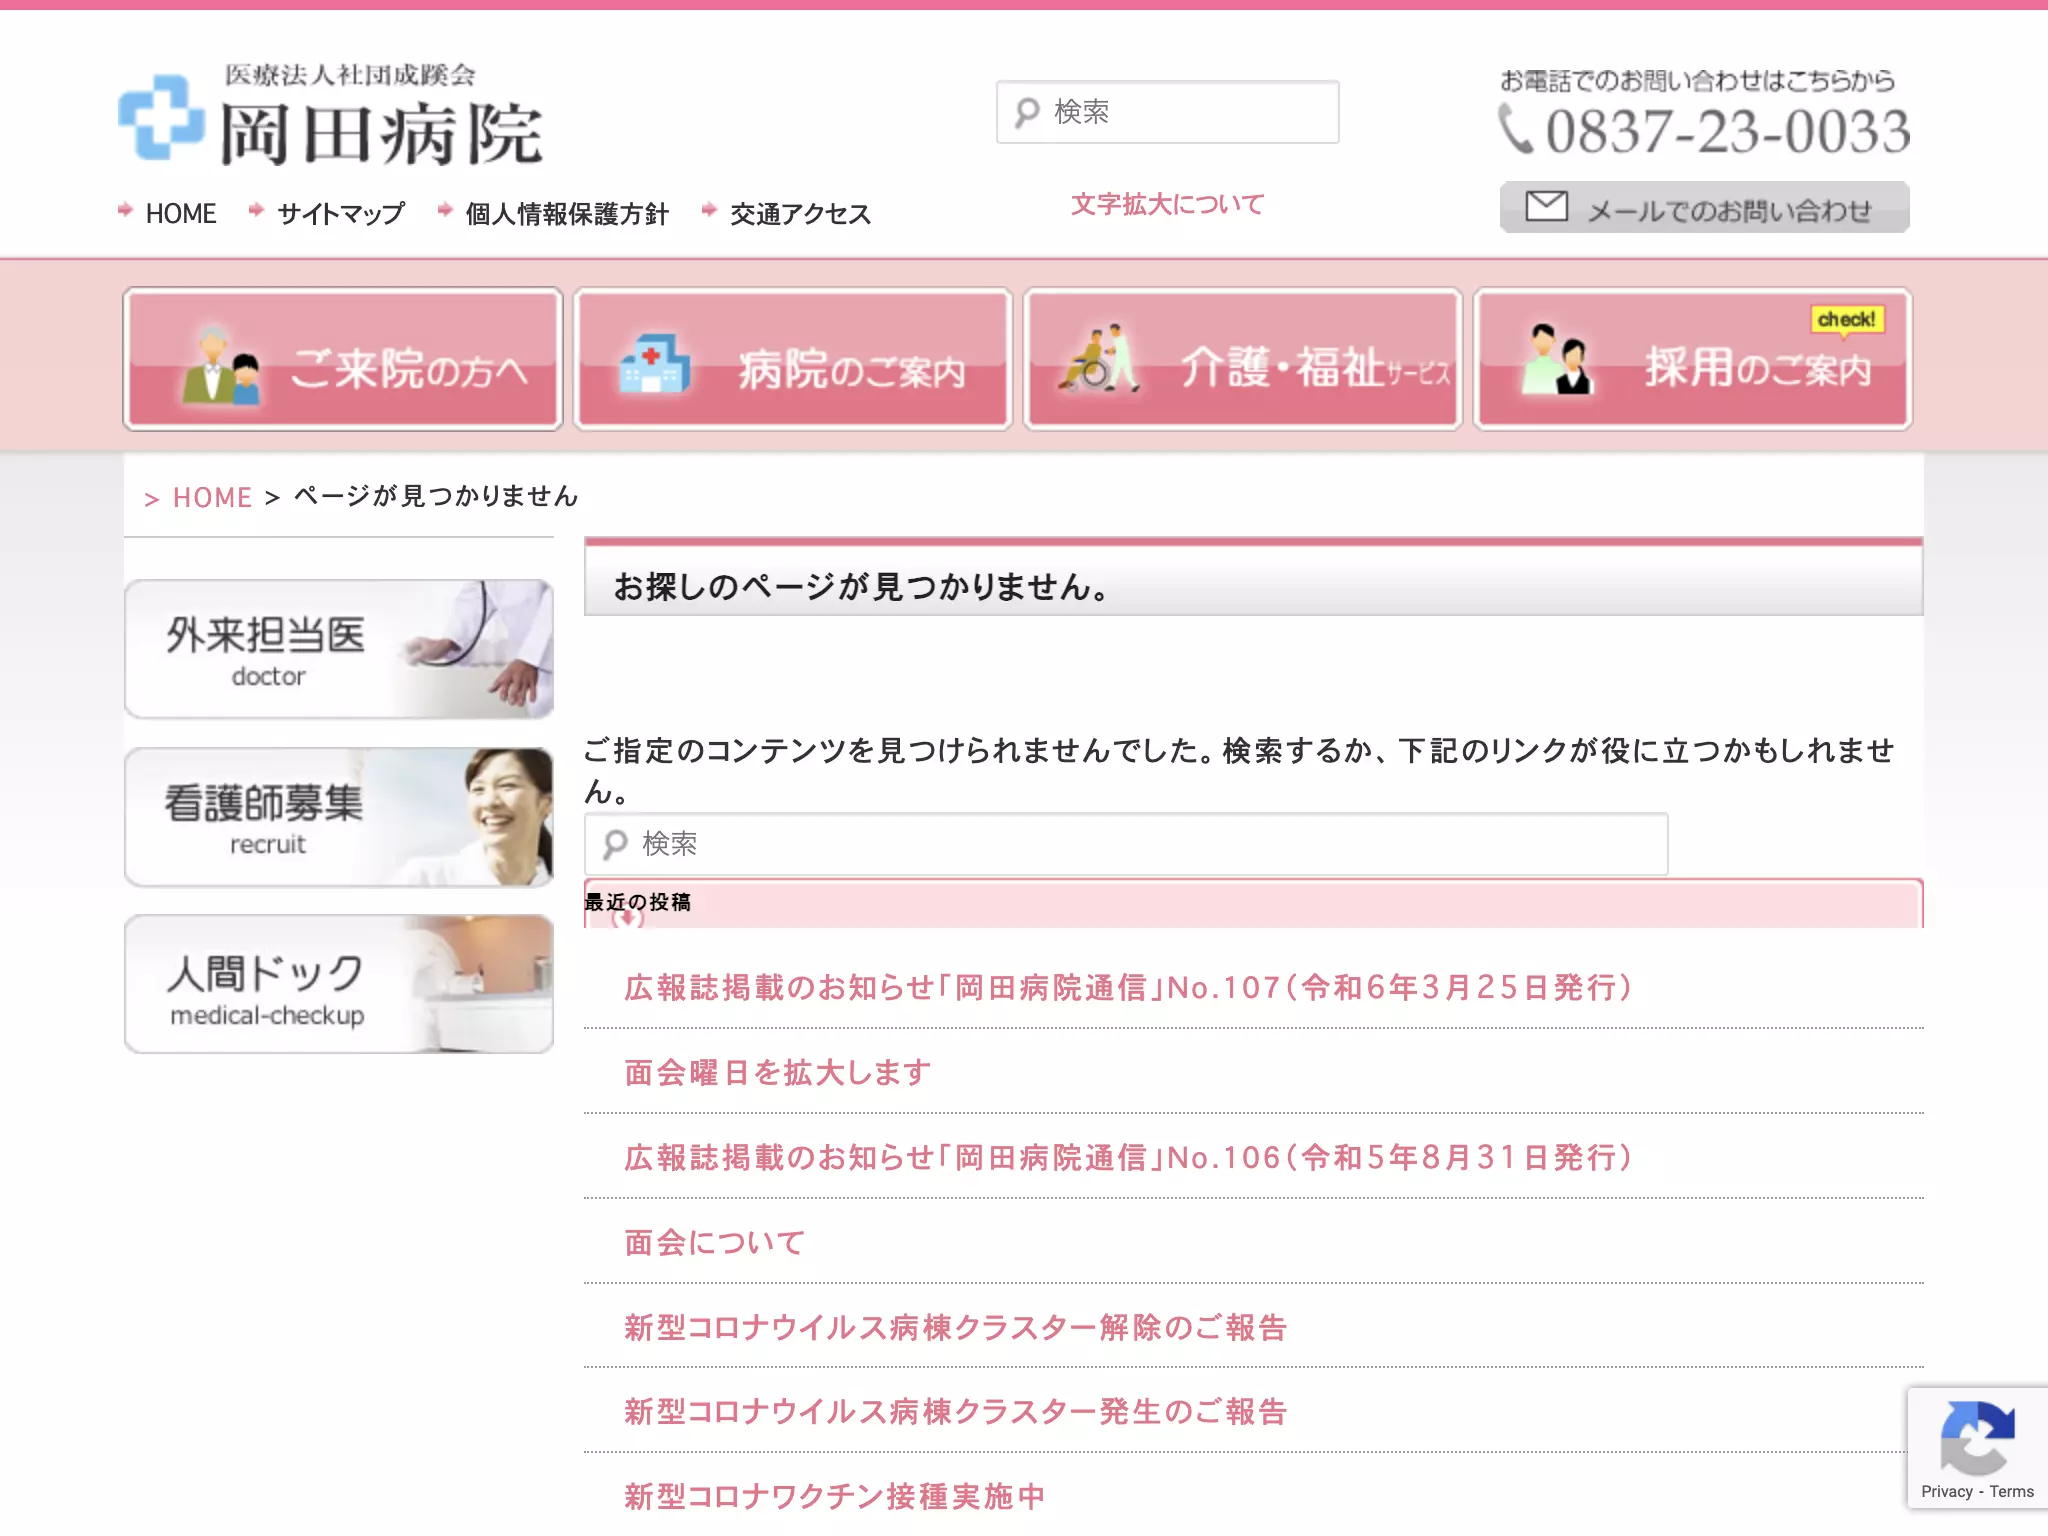Click the header search input field

[x=1167, y=112]
